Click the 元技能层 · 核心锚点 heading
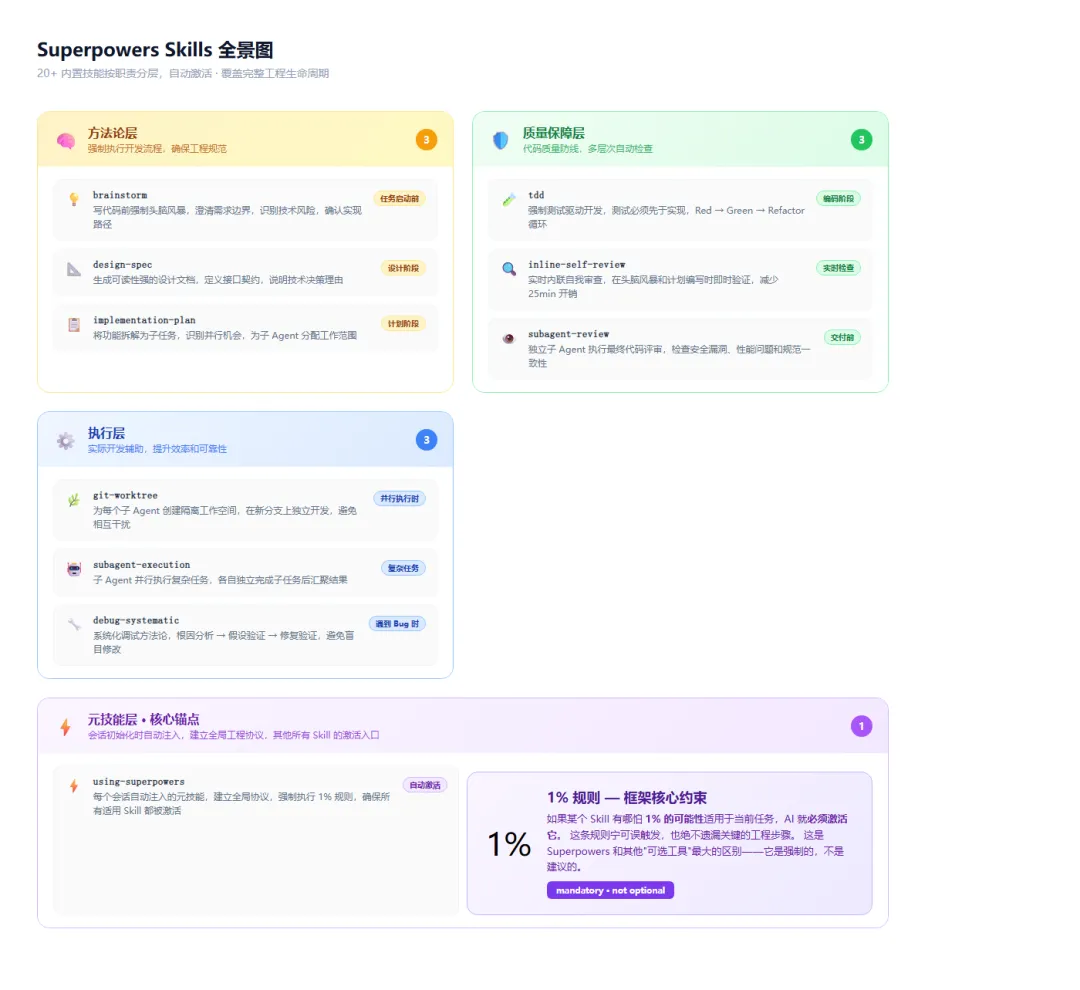Image resolution: width=1080 pixels, height=990 pixels. [x=143, y=720]
